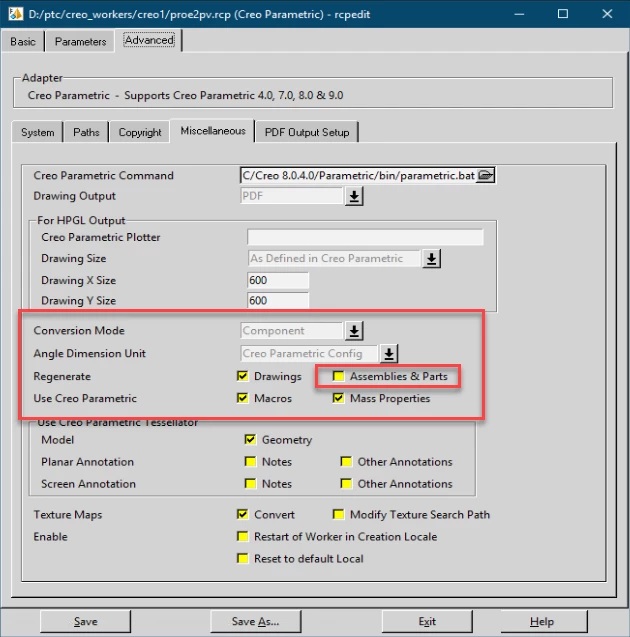Viewport: 630px width, 637px height.
Task: Select the Advanced tab
Action: (x=149, y=40)
